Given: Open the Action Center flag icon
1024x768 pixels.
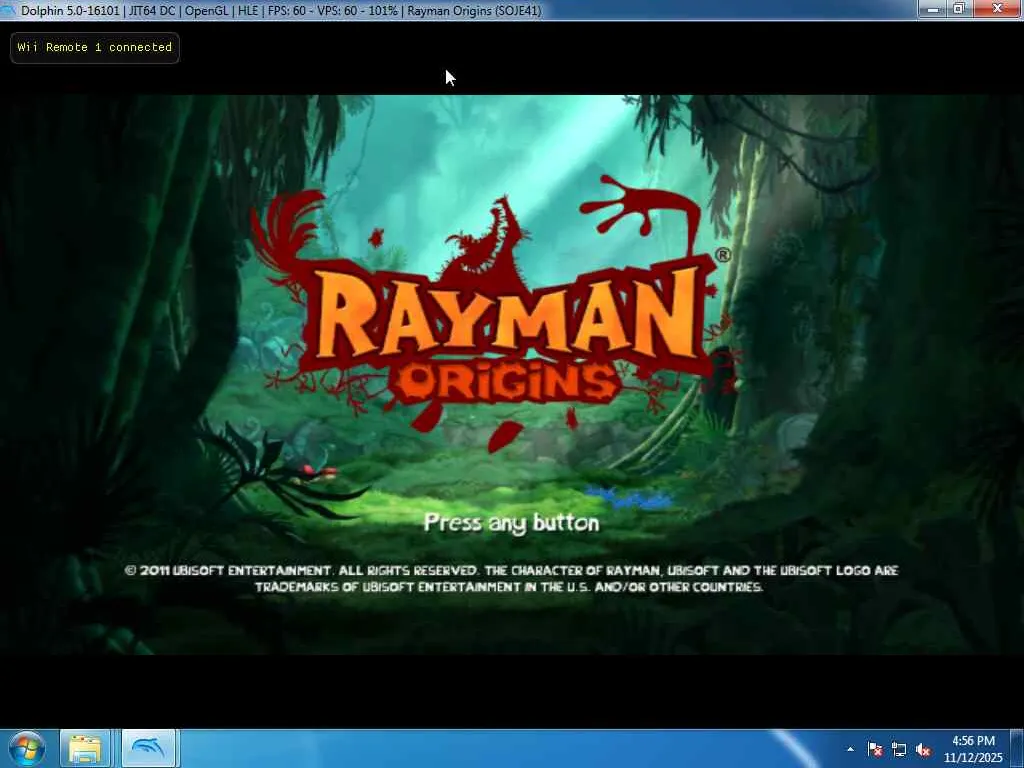Looking at the screenshot, I should [874, 749].
